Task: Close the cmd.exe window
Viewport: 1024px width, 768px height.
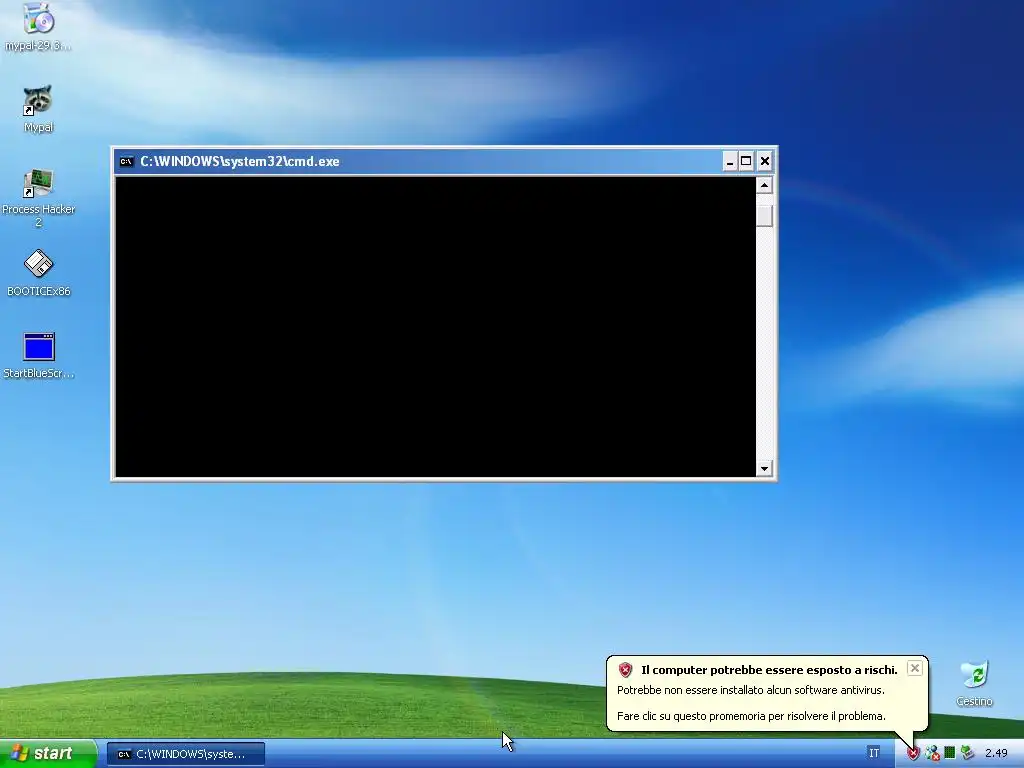Action: (x=765, y=161)
